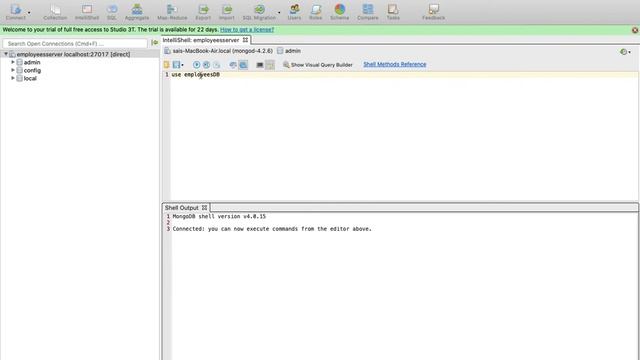Follow the 'How to get a license?' link
The width and height of the screenshot is (640, 360).
click(247, 30)
